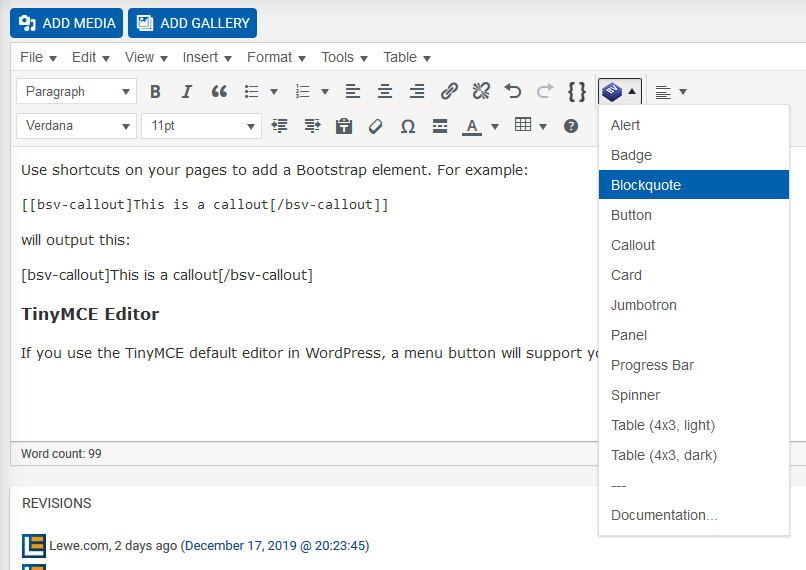
Task: Click the paste as text clipboard icon
Action: [344, 126]
